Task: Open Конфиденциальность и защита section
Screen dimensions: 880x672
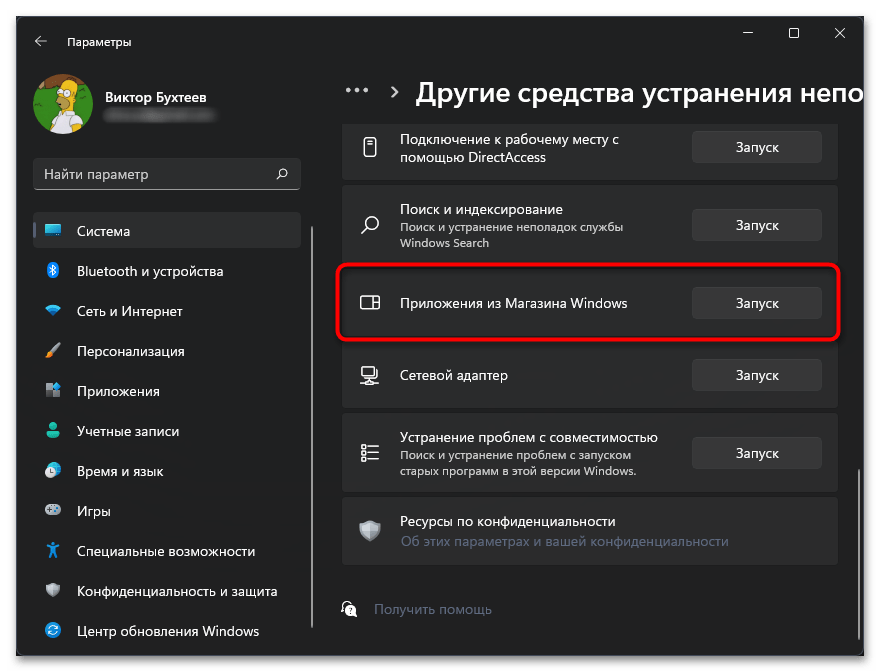Action: (x=167, y=591)
